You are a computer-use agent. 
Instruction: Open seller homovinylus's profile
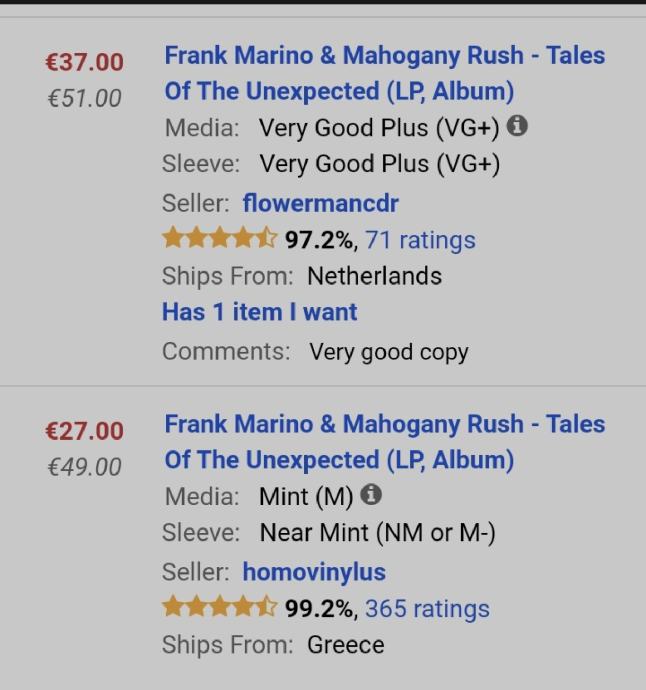coord(314,572)
